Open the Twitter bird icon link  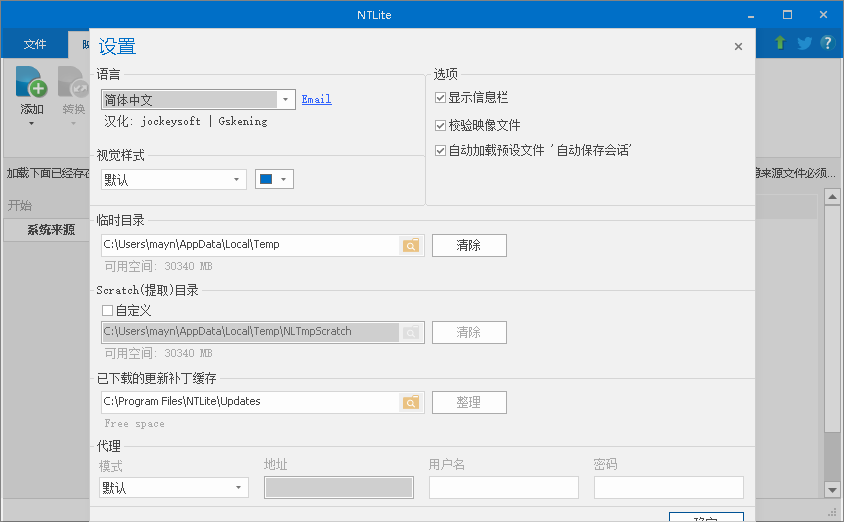click(804, 43)
